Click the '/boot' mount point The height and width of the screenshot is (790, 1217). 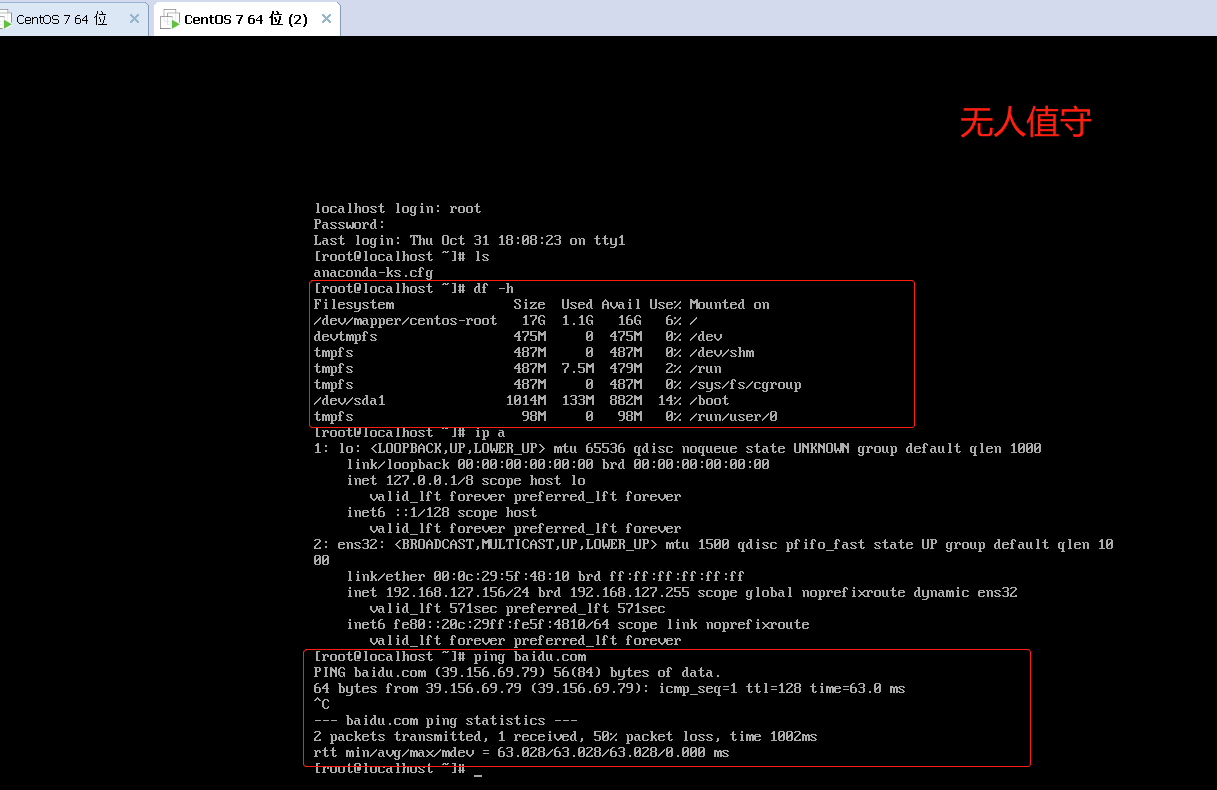[709, 400]
